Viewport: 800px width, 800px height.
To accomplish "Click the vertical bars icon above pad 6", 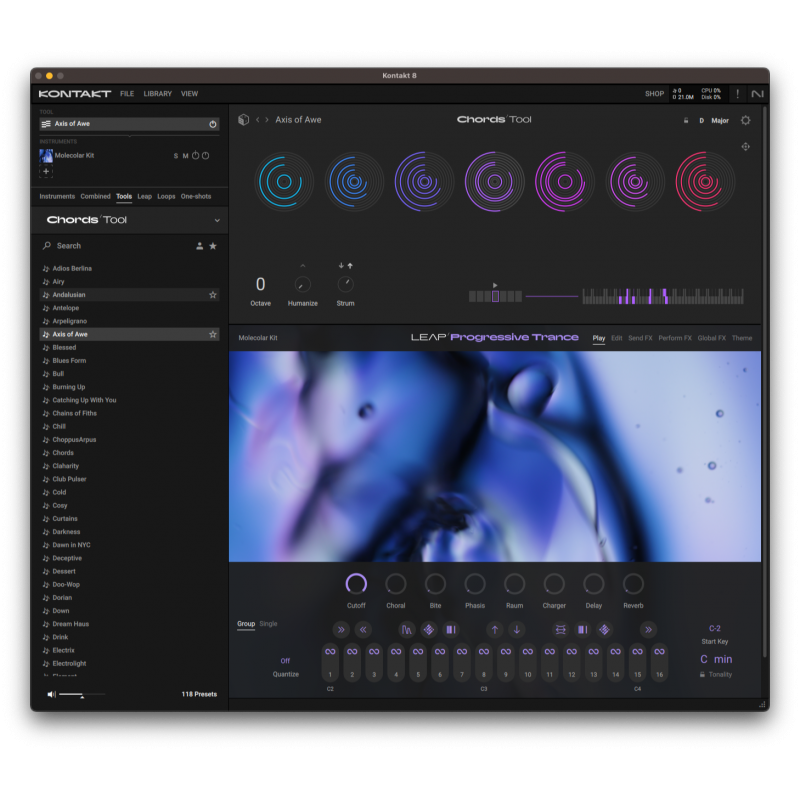I will coord(451,630).
